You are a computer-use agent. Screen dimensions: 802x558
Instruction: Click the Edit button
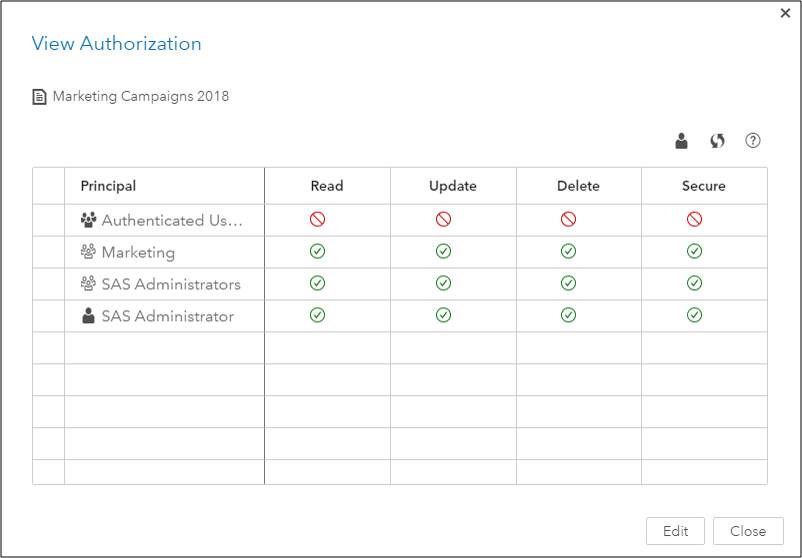point(676,531)
